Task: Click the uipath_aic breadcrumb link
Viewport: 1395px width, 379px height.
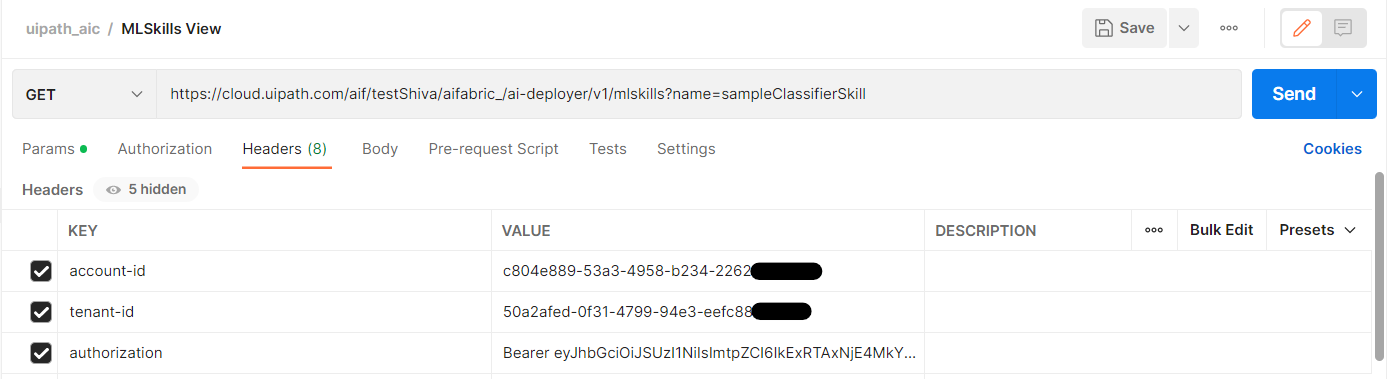Action: (x=63, y=29)
